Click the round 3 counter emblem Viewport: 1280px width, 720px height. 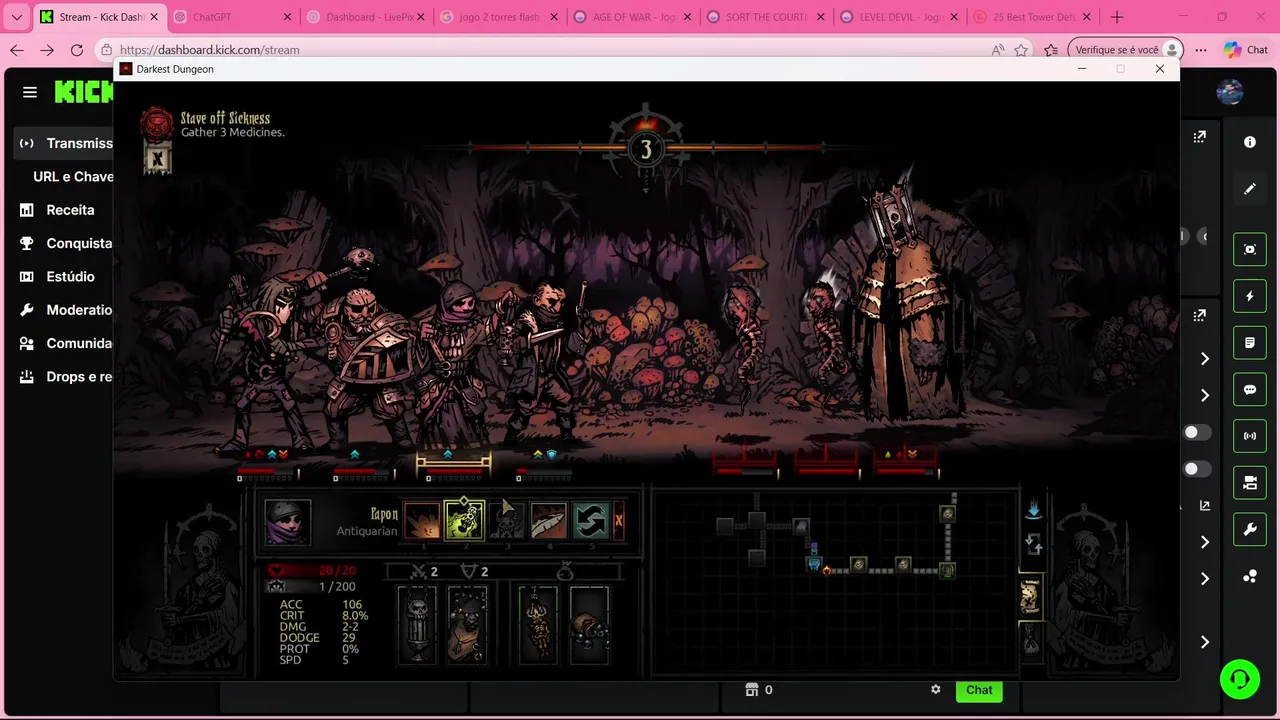pyautogui.click(x=646, y=149)
